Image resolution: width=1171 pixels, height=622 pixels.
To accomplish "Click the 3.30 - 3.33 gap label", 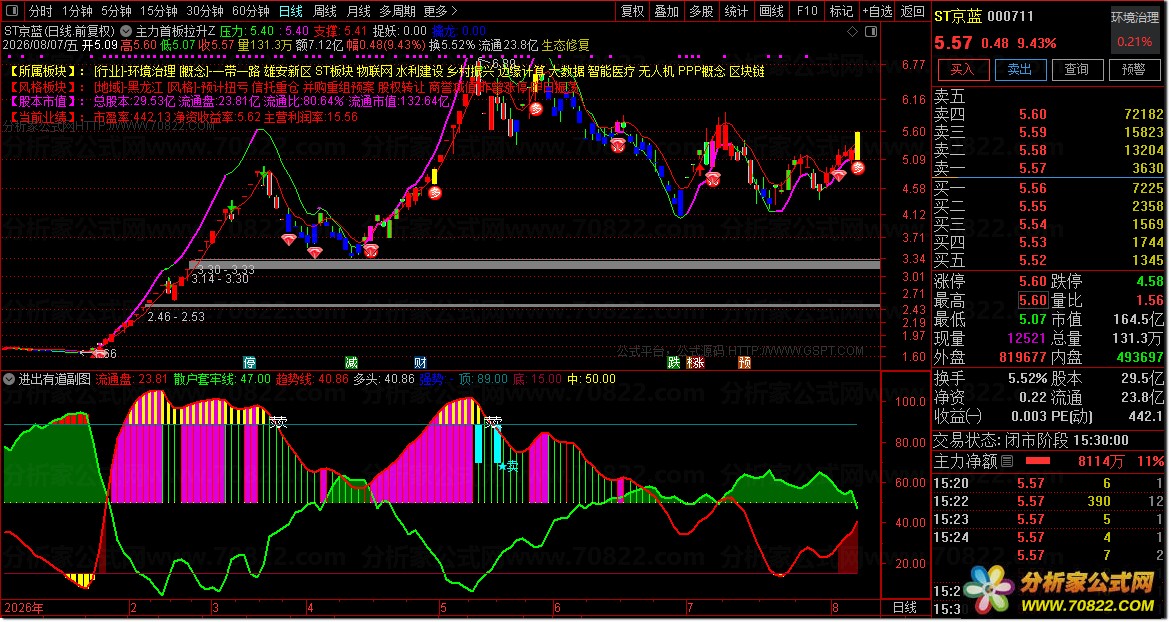I will [227, 269].
